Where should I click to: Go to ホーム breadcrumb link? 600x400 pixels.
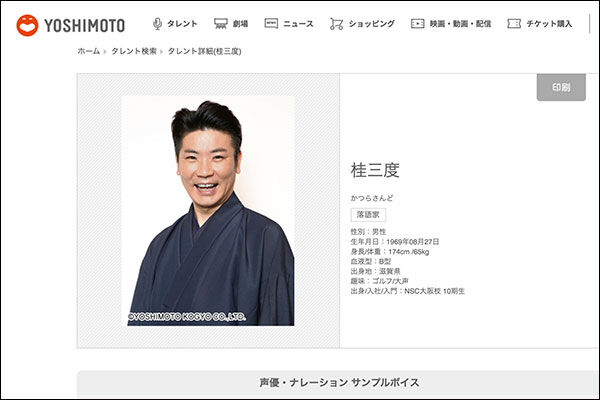[89, 51]
